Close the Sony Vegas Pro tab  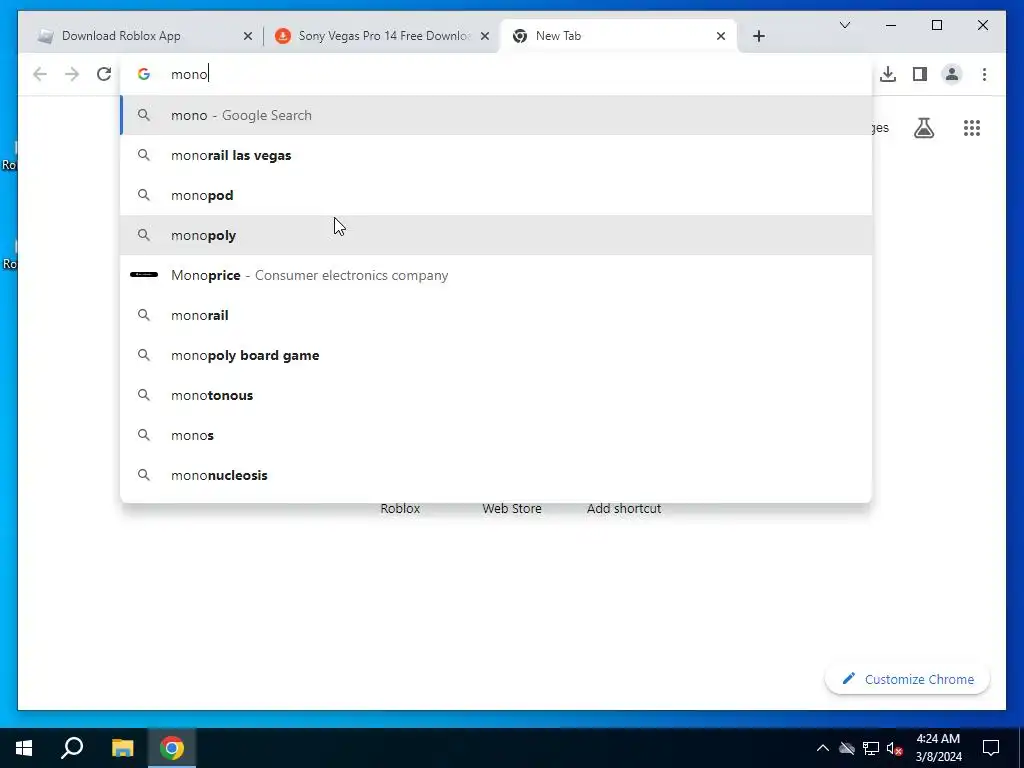[485, 36]
